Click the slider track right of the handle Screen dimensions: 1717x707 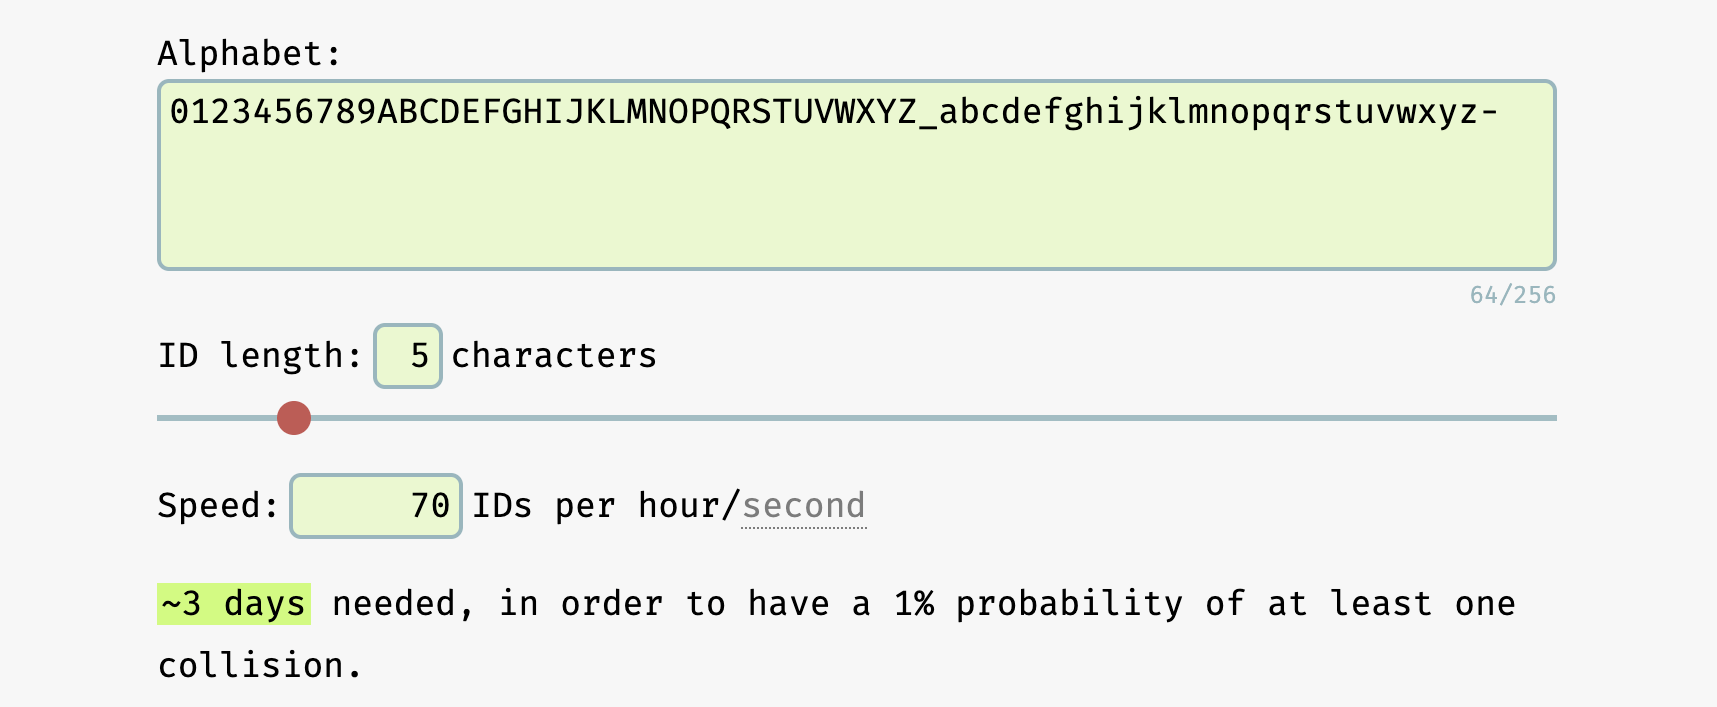(x=900, y=418)
